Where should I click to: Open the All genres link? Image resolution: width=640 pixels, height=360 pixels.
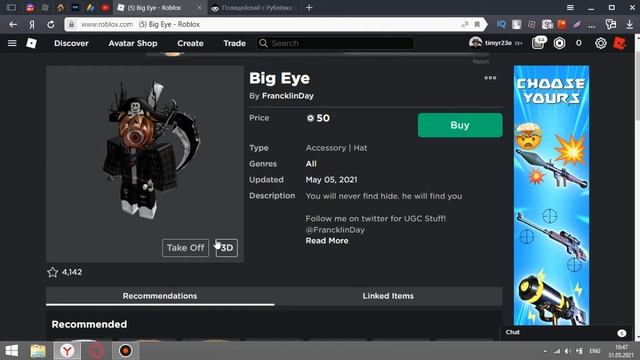pyautogui.click(x=311, y=164)
